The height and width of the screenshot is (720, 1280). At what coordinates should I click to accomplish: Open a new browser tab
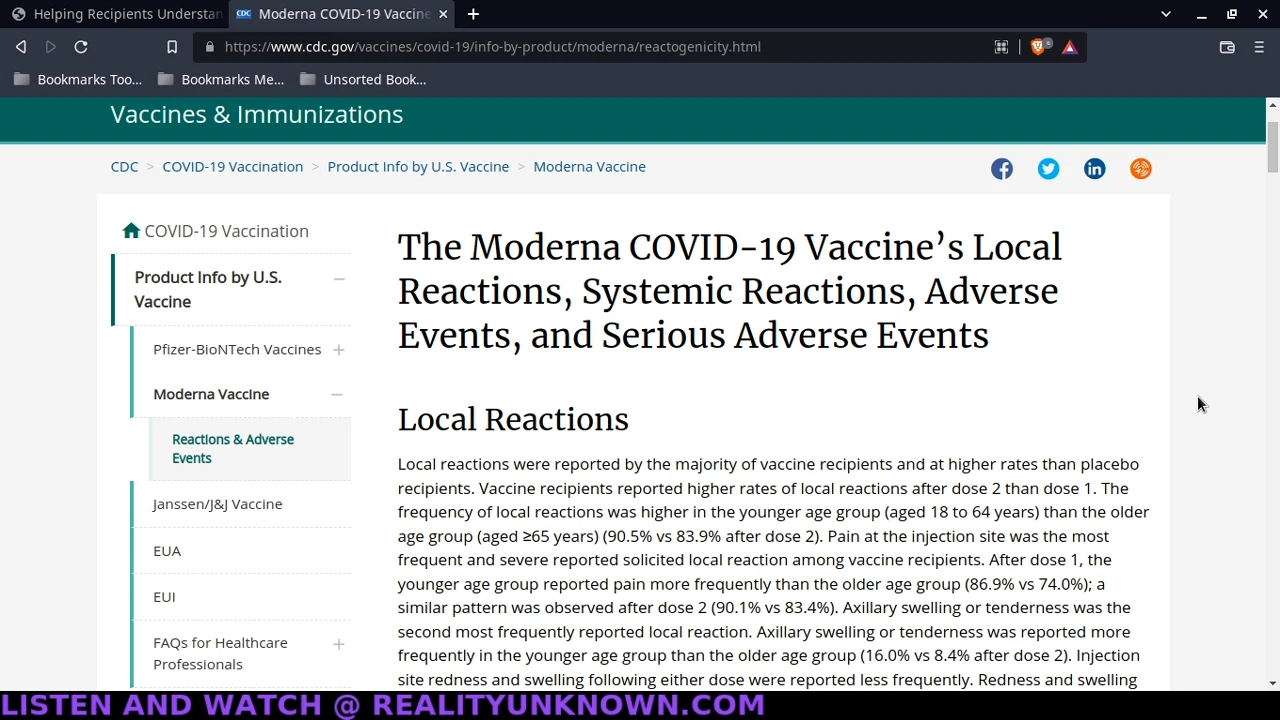(x=473, y=14)
